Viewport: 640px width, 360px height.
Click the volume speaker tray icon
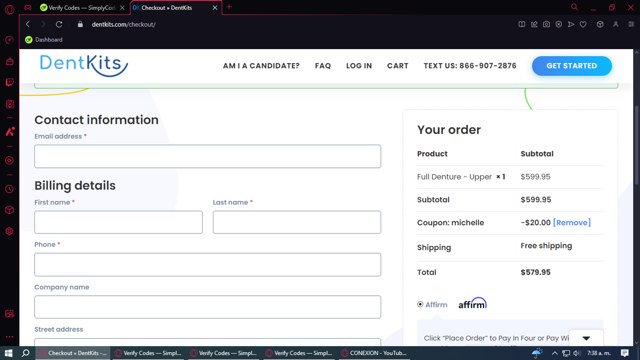pos(576,353)
